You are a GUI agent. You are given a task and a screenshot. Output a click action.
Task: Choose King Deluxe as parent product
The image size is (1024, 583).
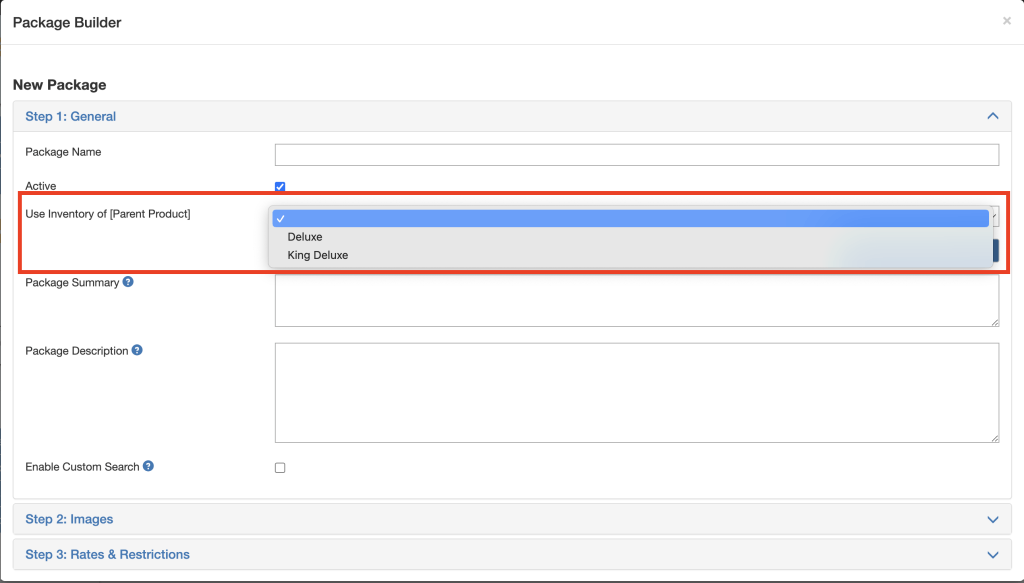pyautogui.click(x=317, y=255)
